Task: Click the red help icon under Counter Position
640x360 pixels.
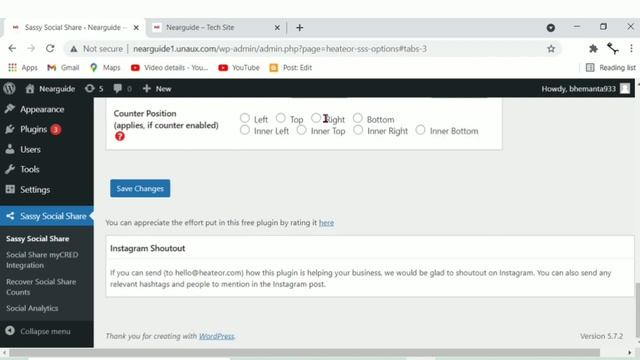Action: point(120,136)
